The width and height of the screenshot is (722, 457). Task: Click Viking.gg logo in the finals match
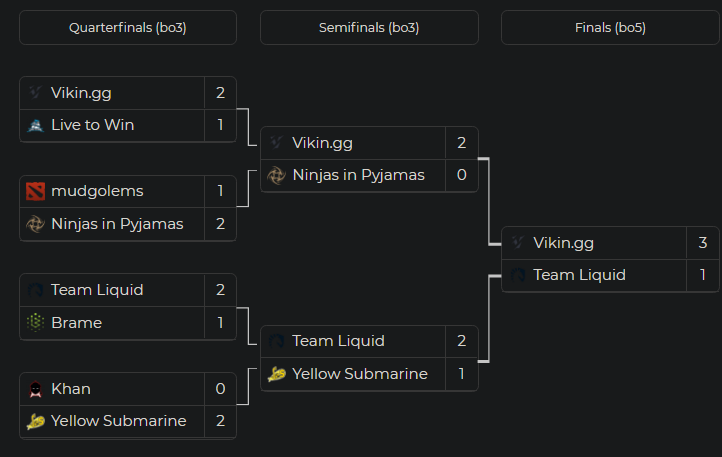point(518,242)
